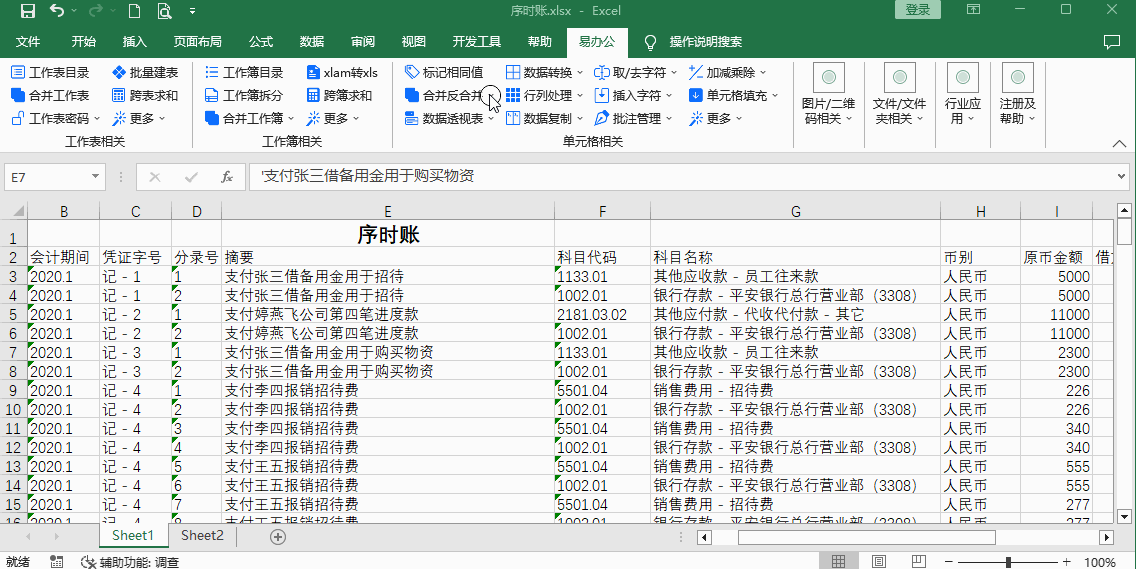1136x569 pixels.
Task: Expand 批注管理 dropdown
Action: (x=669, y=118)
